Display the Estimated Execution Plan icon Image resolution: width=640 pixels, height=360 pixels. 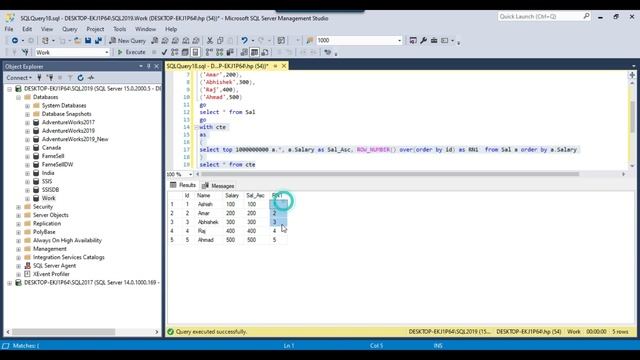click(x=175, y=52)
